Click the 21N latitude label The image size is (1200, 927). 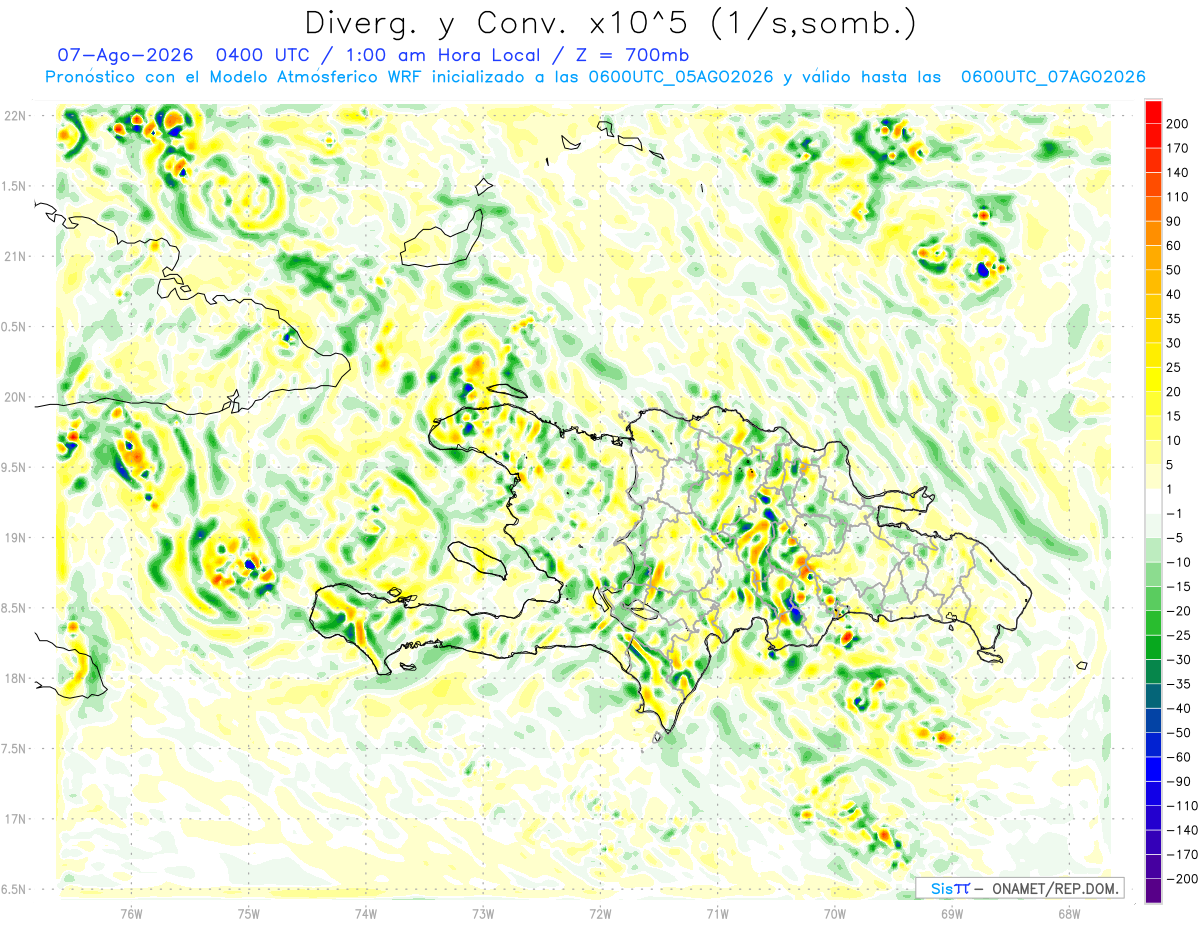click(x=16, y=256)
